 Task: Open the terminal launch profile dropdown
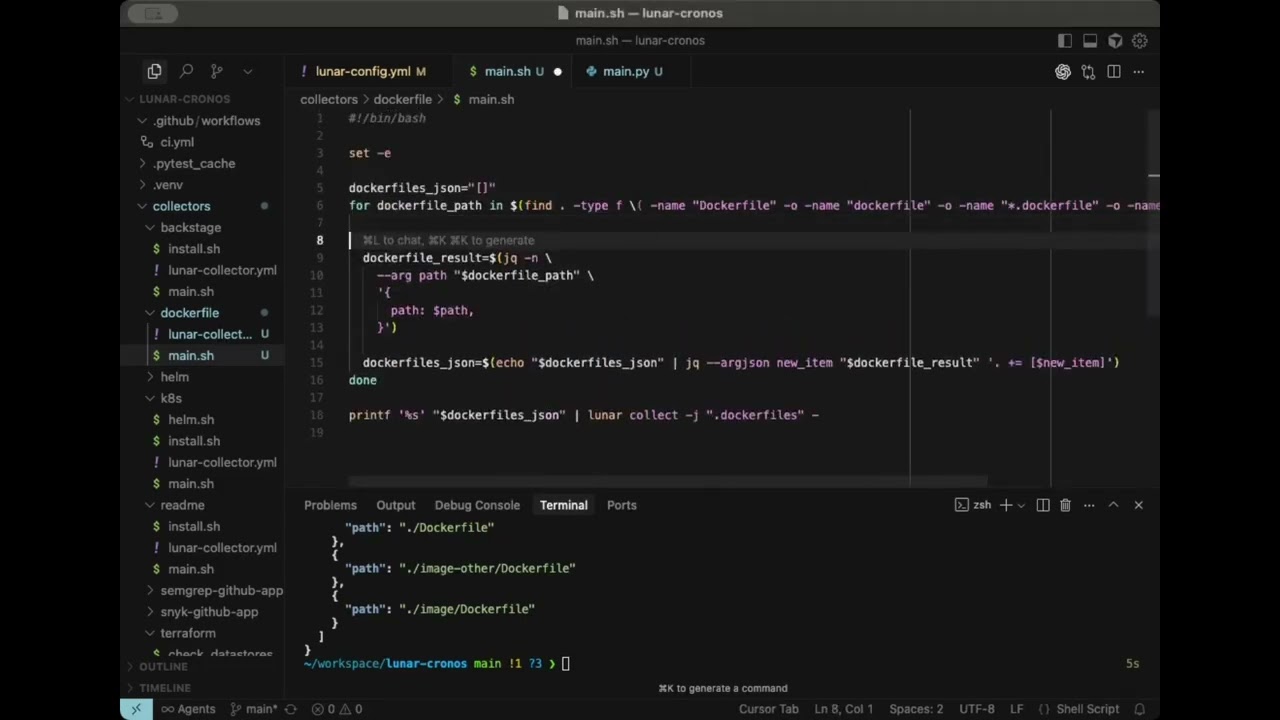pyautogui.click(x=1021, y=505)
